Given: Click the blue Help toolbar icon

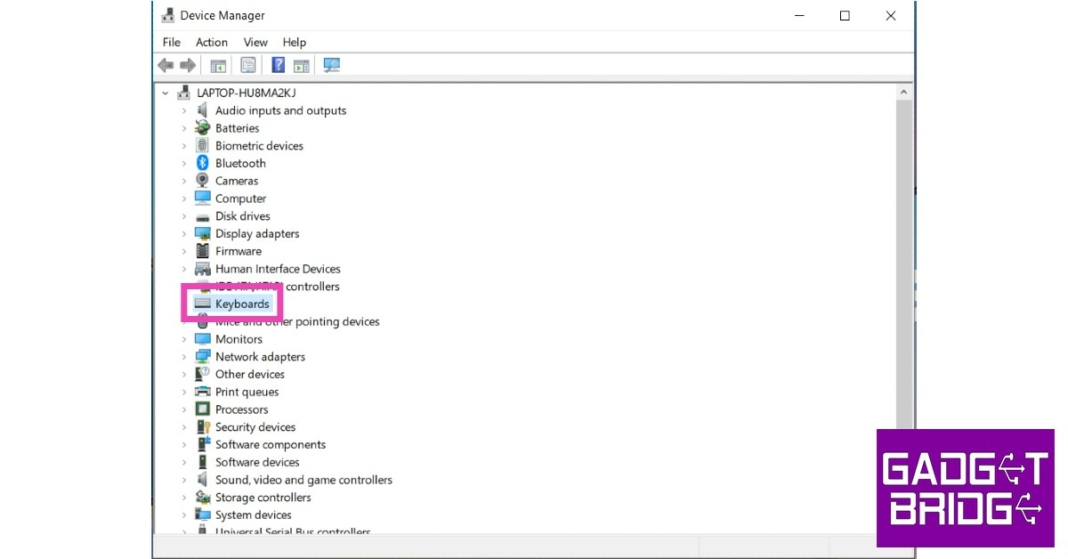Looking at the screenshot, I should 278,65.
